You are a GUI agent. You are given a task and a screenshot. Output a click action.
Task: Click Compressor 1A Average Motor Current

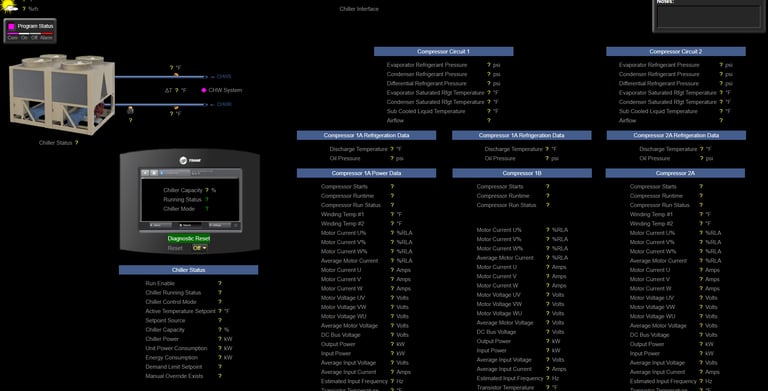(x=367, y=261)
